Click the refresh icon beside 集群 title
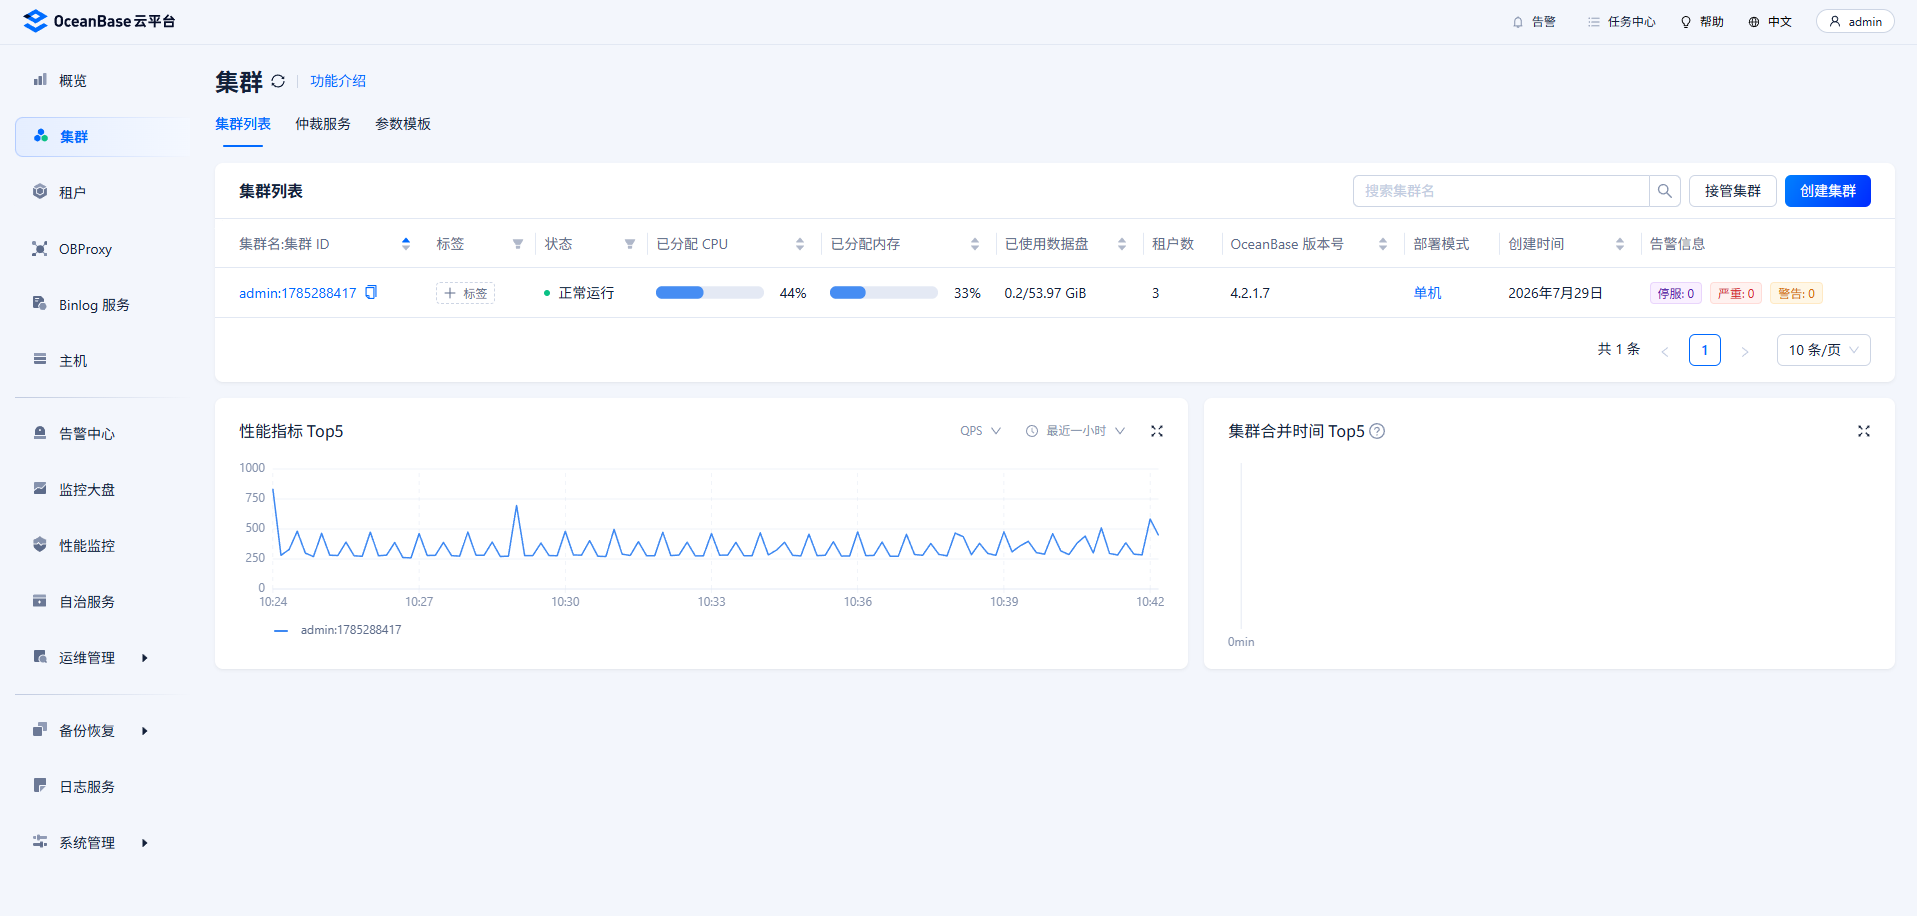Viewport: 1917px width, 916px height. (x=278, y=81)
